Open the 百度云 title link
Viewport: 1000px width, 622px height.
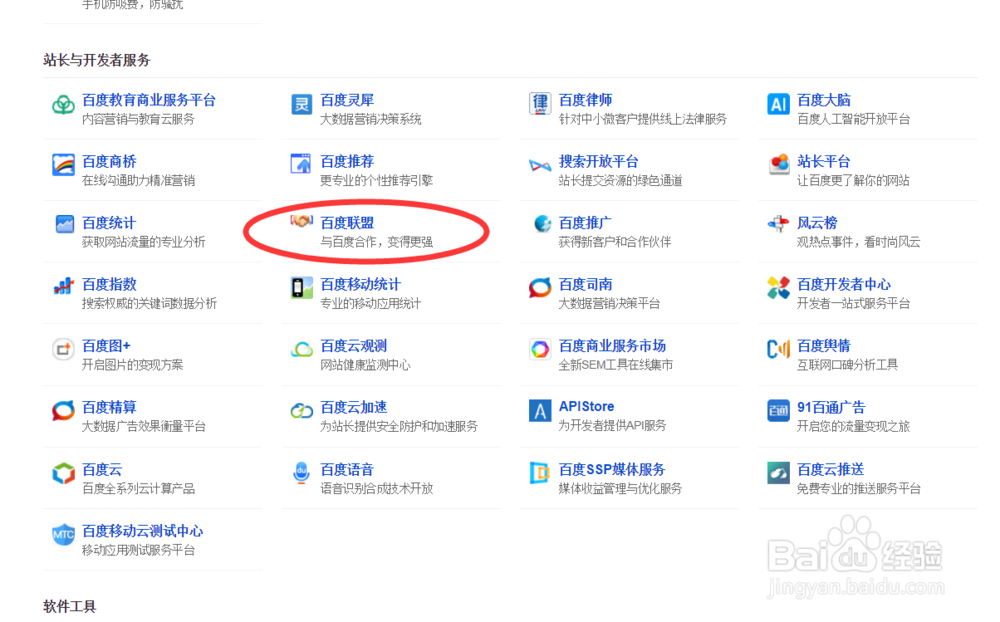coord(102,470)
